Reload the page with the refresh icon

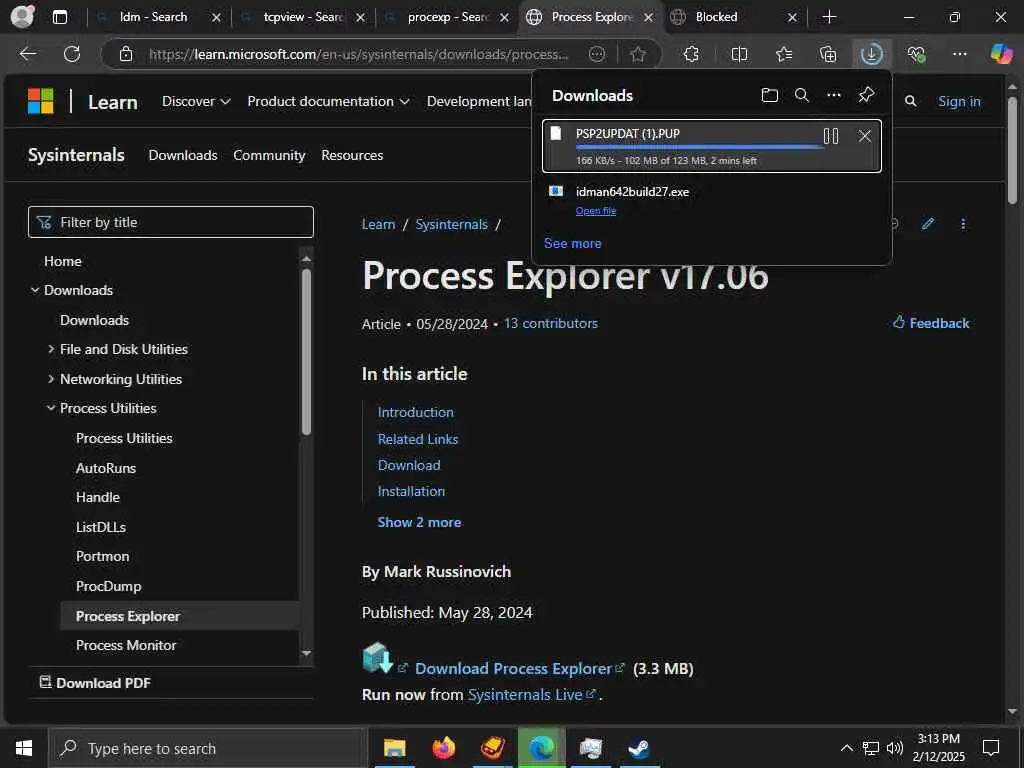pos(72,54)
